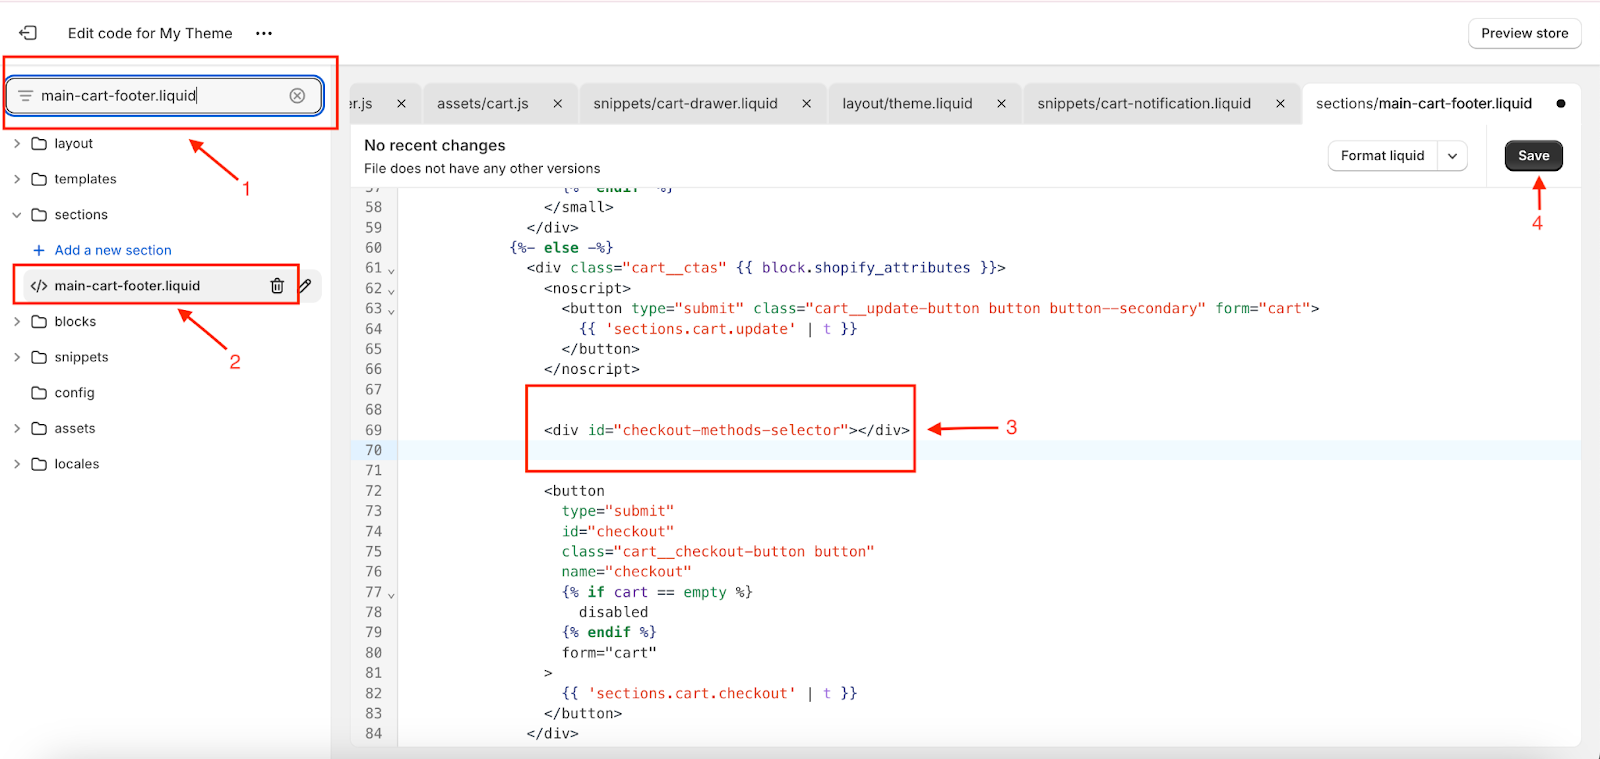Screen dimensions: 1600x759
Task: Switch to layout/theme.liquid tab
Action: click(x=907, y=103)
